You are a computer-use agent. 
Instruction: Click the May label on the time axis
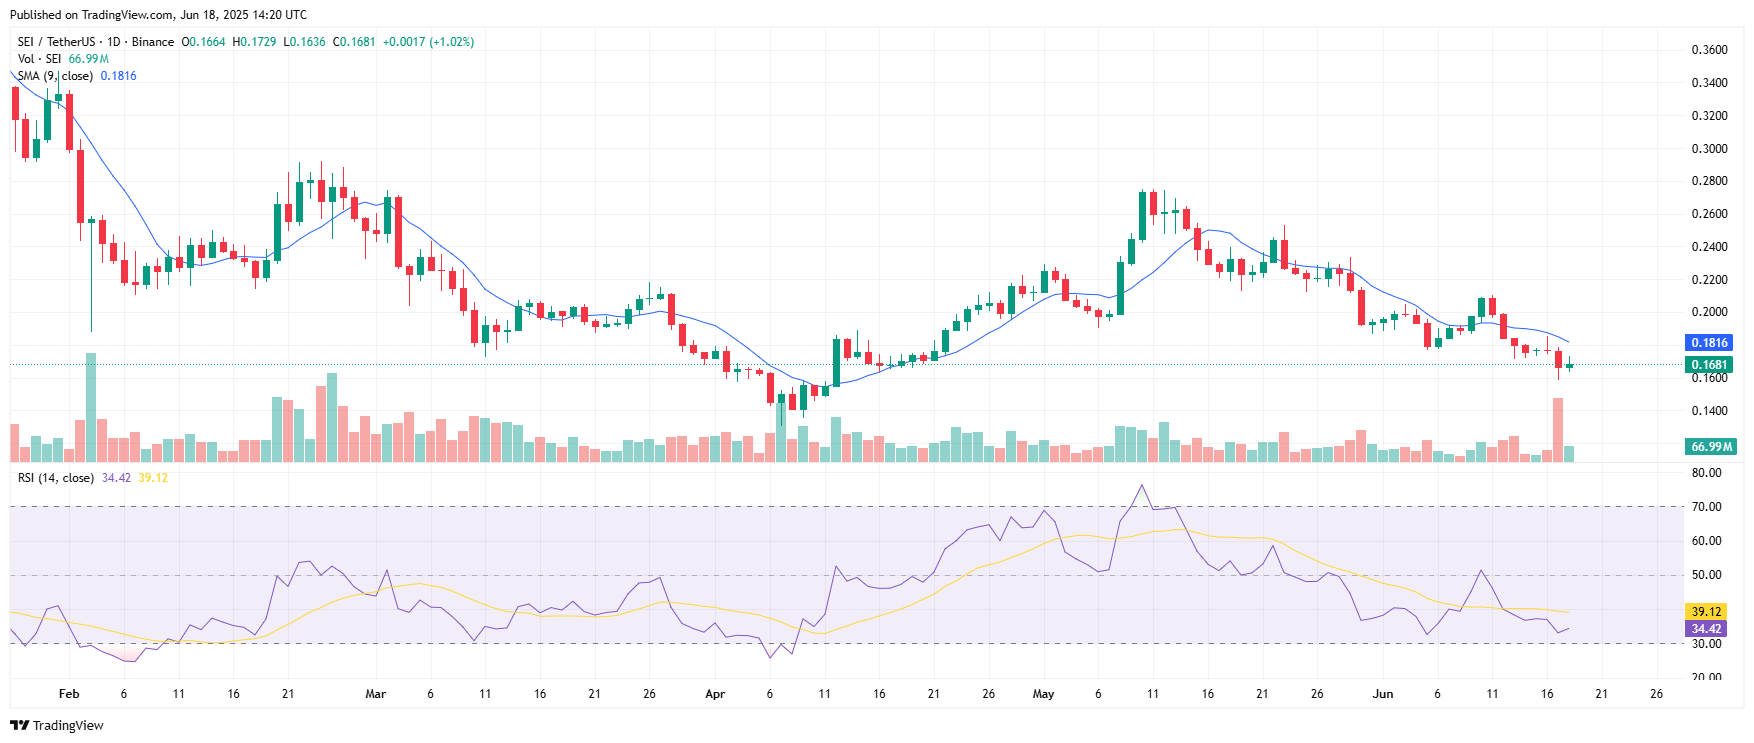(x=1043, y=693)
